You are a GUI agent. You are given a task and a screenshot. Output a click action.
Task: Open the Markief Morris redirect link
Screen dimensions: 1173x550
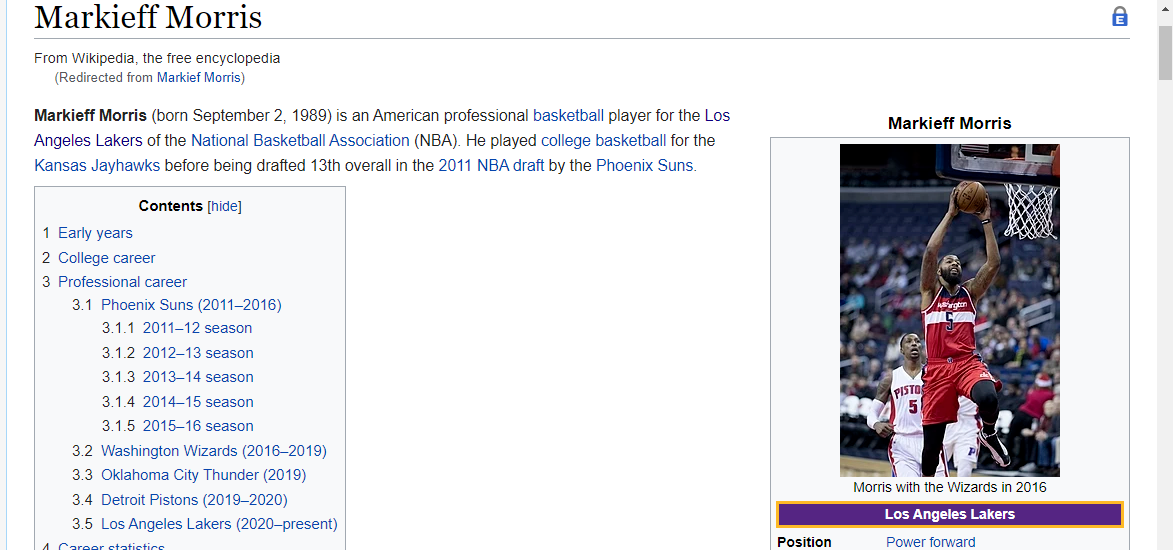pyautogui.click(x=198, y=77)
